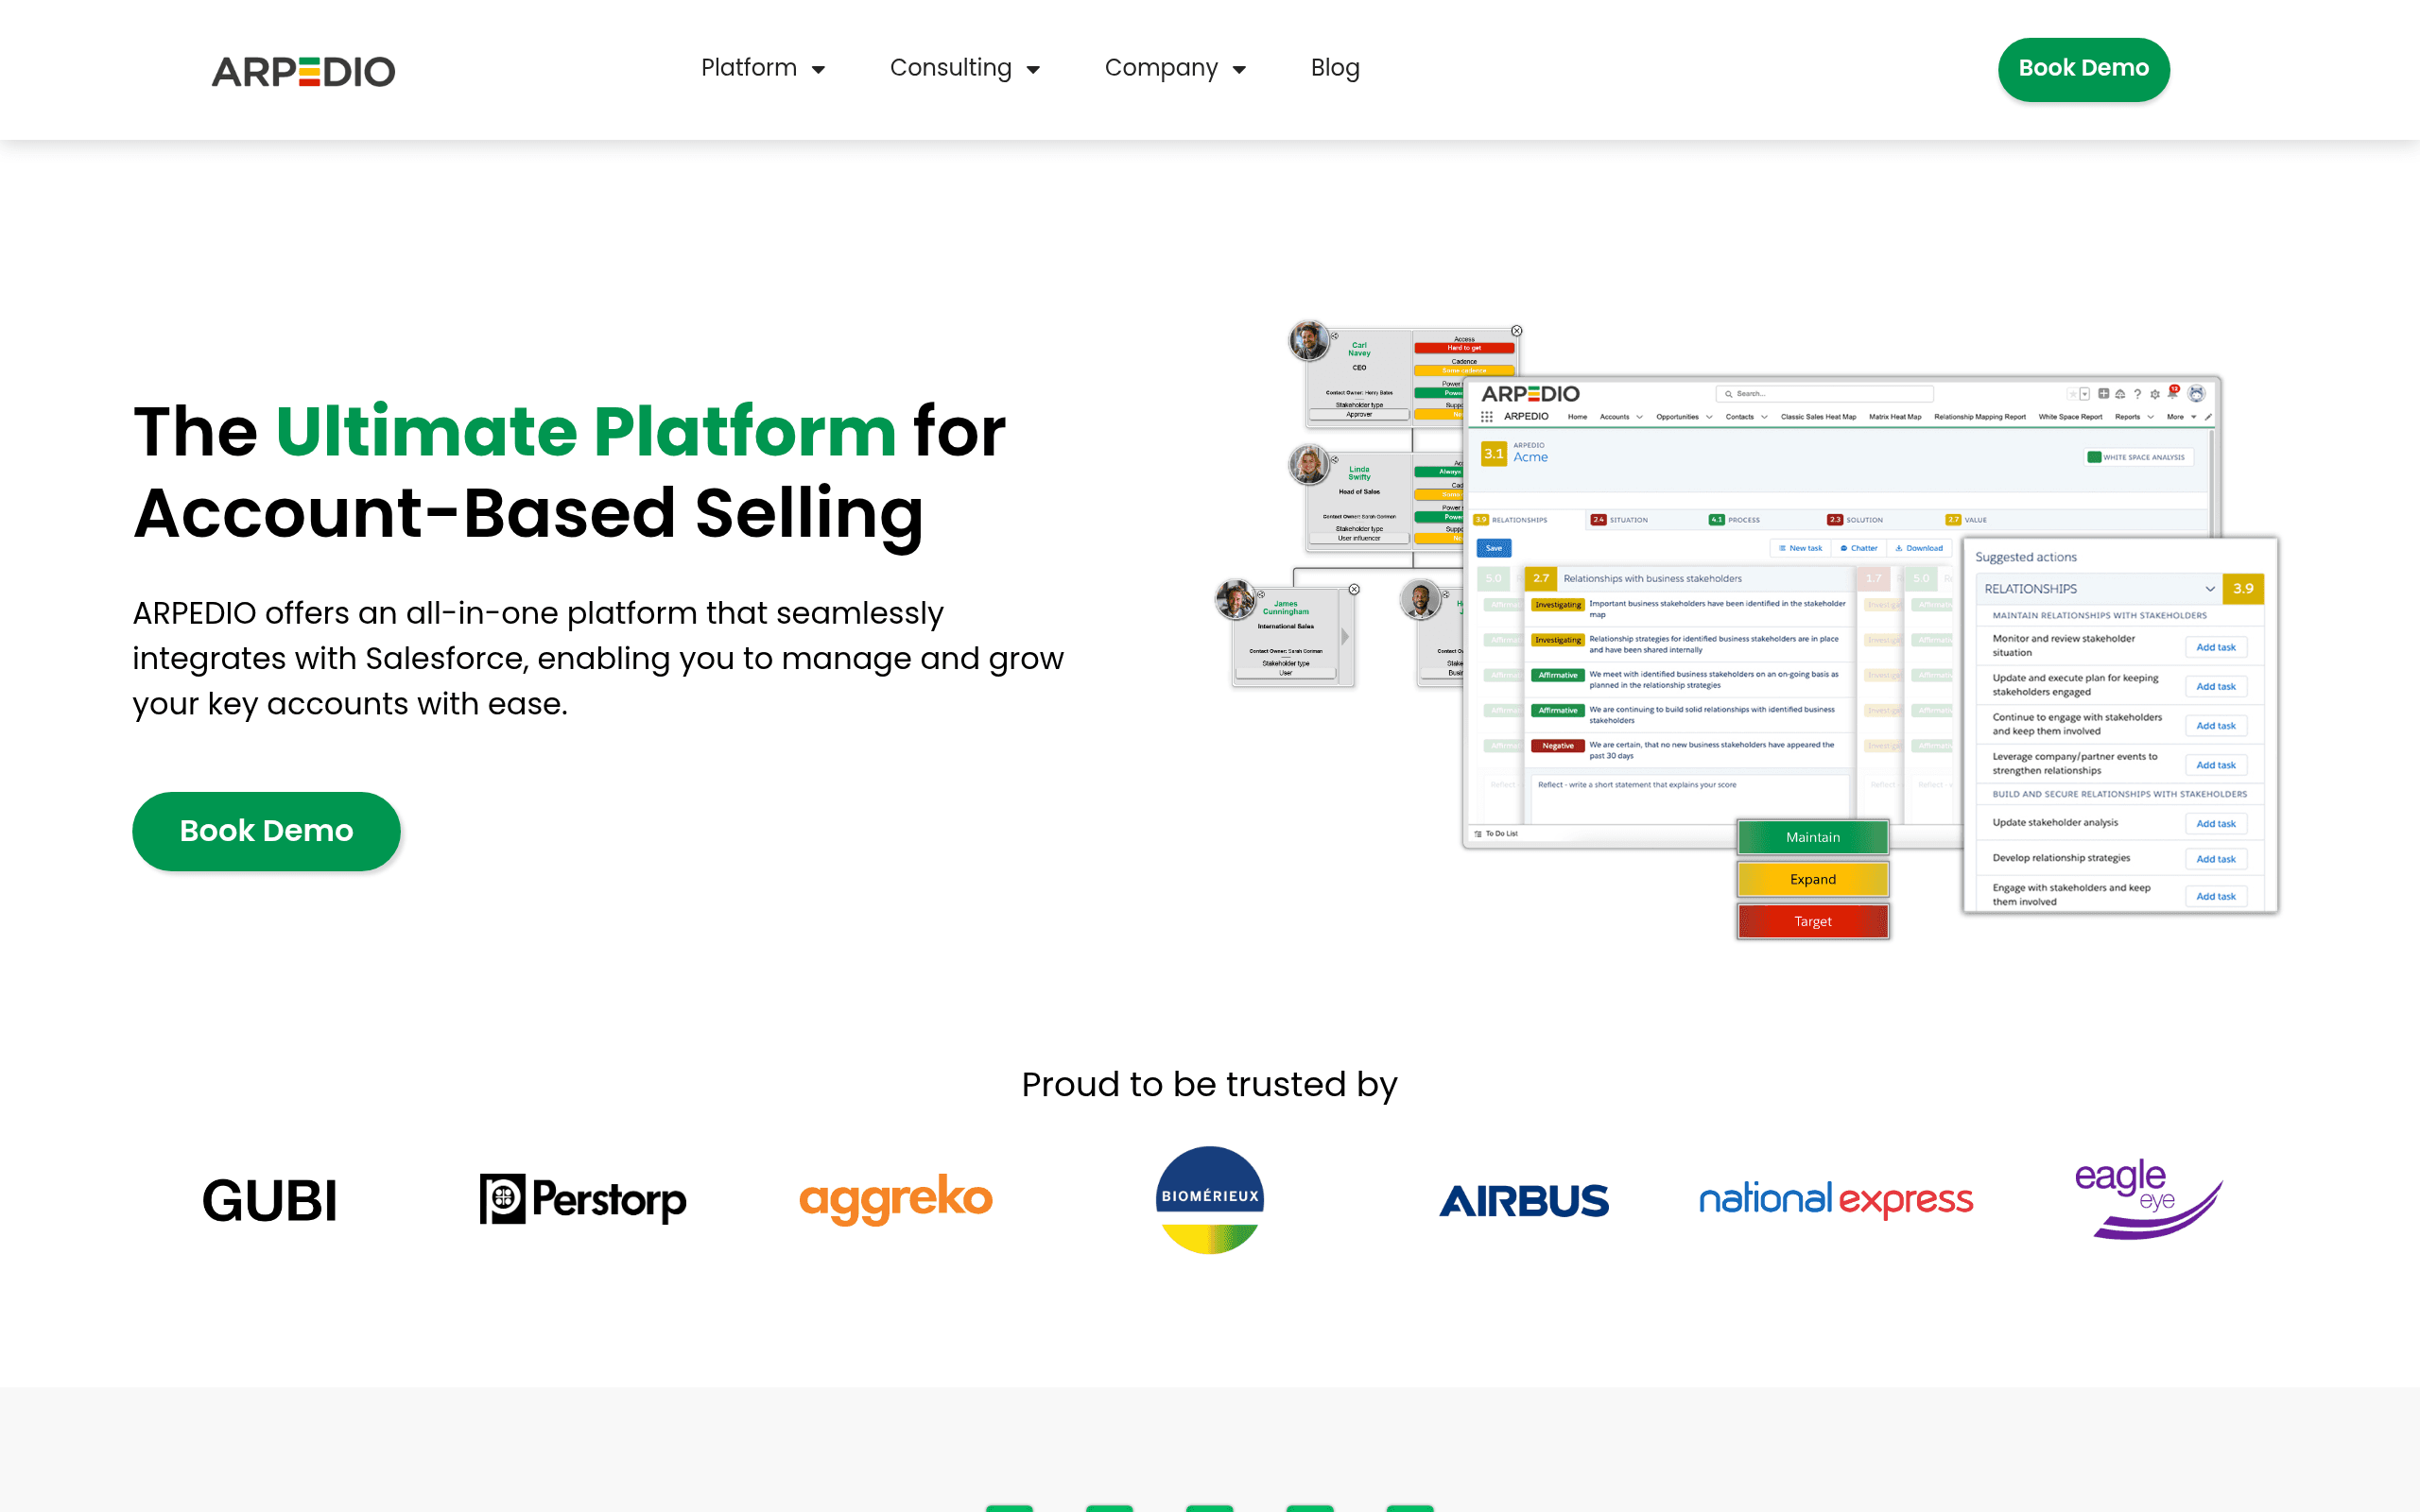Click the Suggested actions panel image

pyautogui.click(x=2120, y=725)
